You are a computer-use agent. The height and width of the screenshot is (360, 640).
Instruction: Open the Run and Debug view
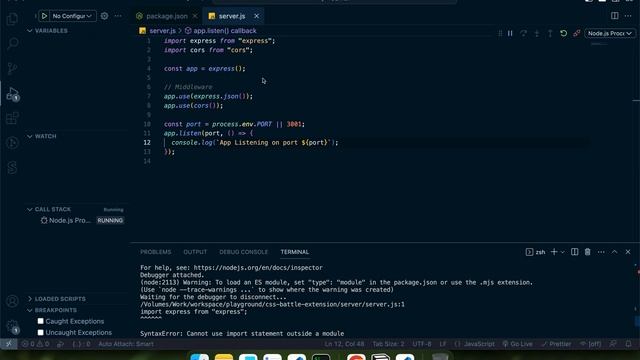point(12,94)
